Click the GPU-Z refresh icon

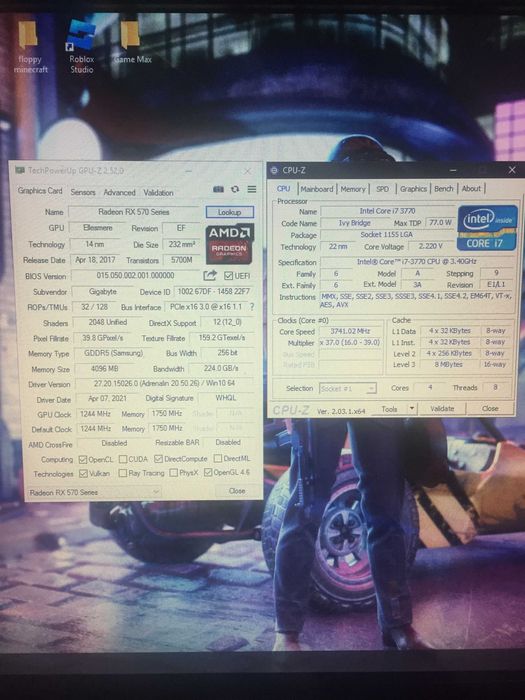235,189
